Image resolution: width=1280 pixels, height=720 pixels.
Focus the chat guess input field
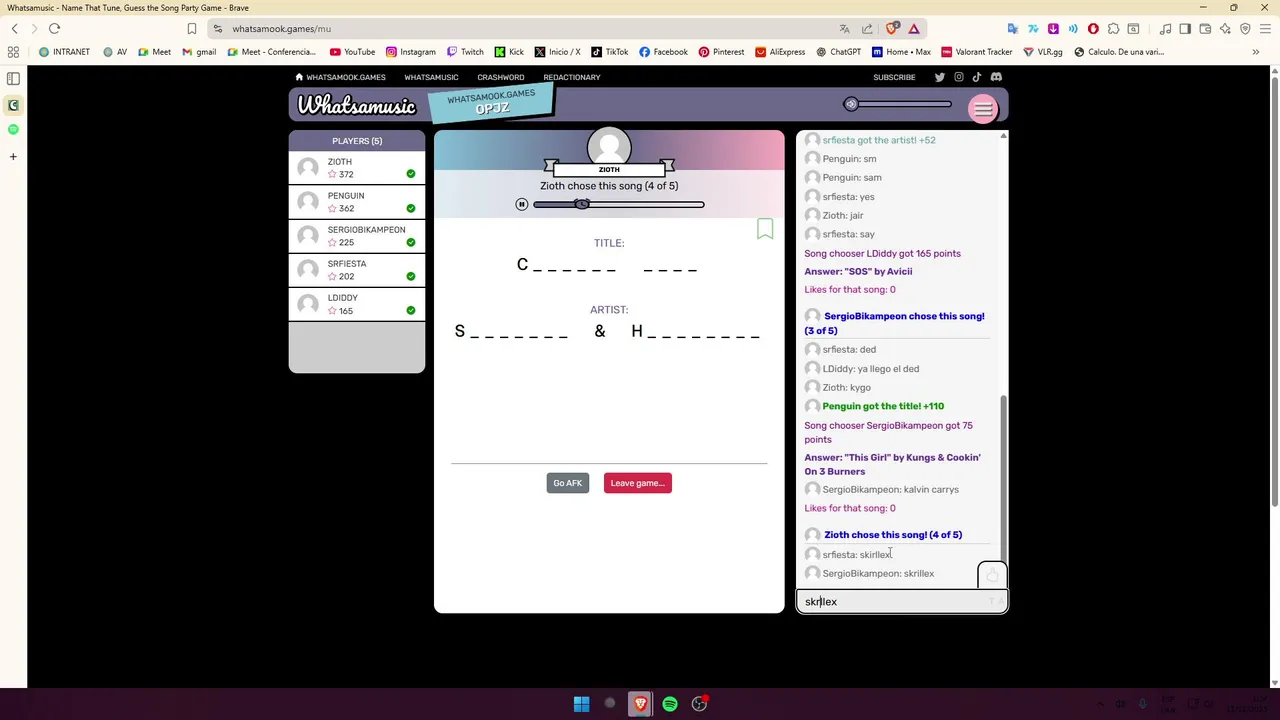click(x=901, y=602)
